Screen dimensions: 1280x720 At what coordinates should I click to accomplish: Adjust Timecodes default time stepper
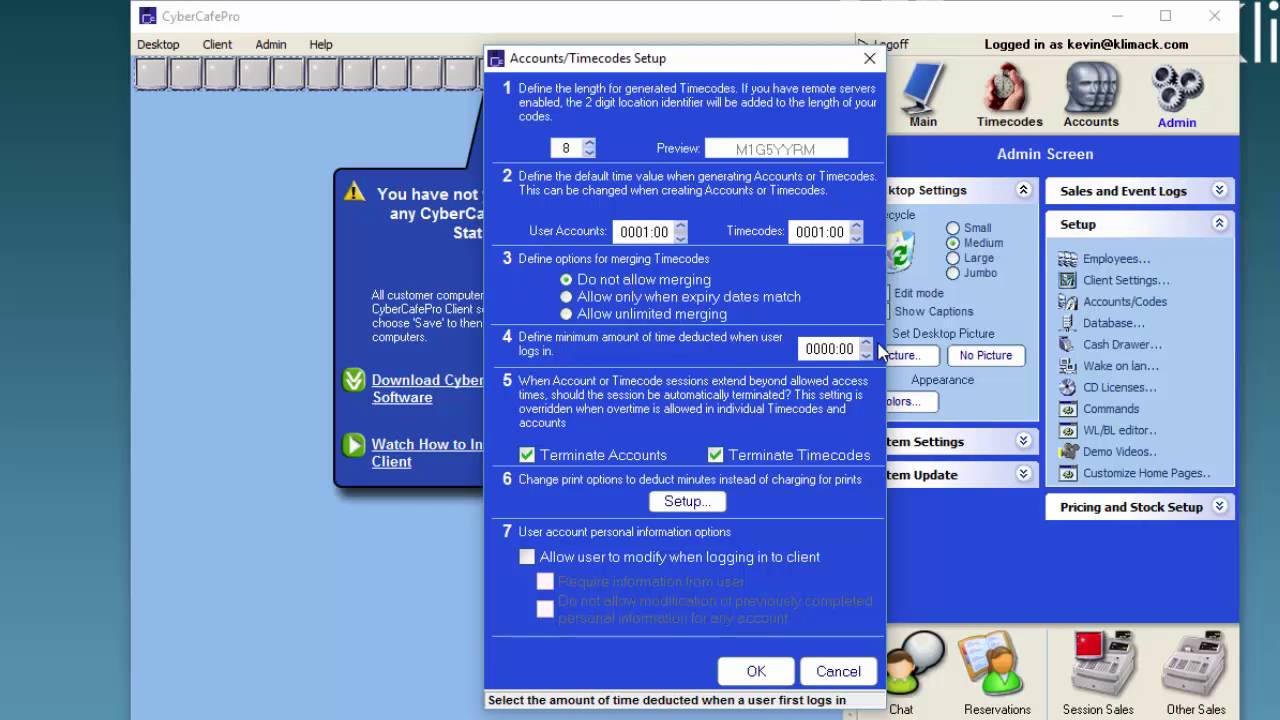coord(856,231)
